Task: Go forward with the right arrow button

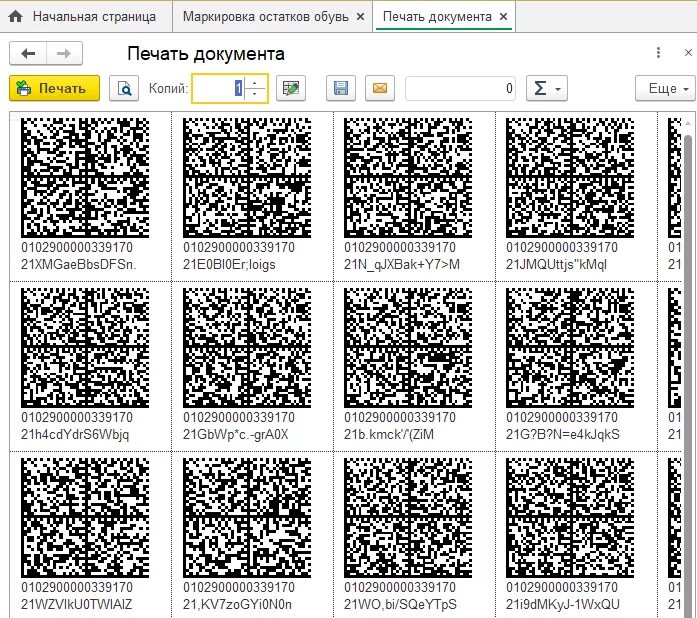Action: coord(64,54)
